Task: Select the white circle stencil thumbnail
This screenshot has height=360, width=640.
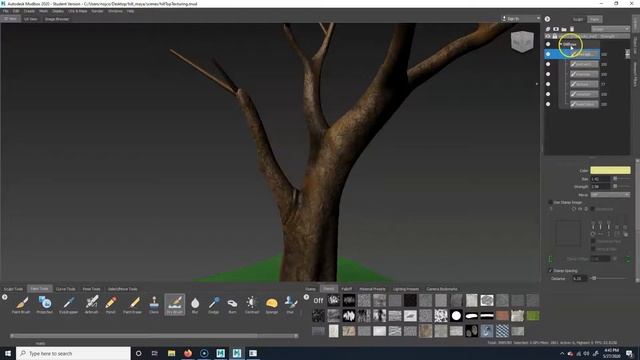Action: point(456,316)
